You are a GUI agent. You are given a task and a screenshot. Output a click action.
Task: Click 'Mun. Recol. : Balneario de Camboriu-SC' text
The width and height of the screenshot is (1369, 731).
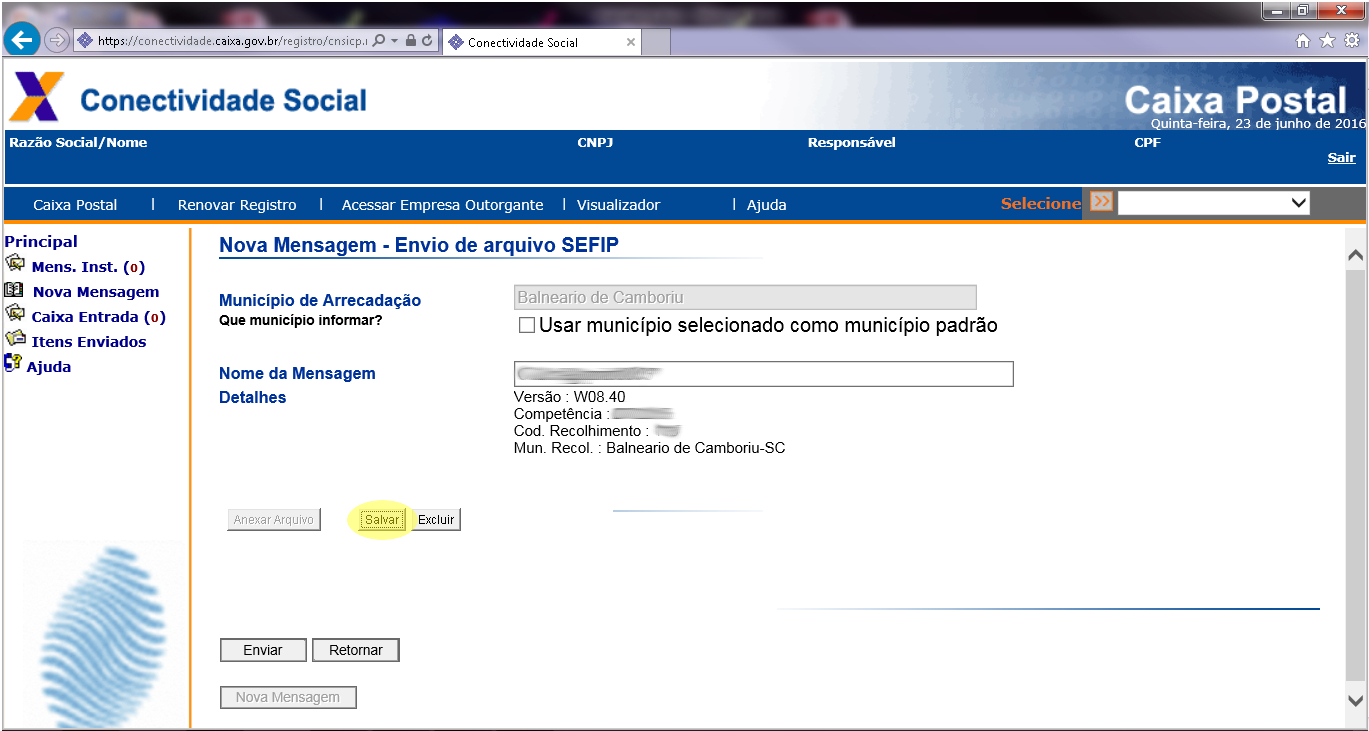tap(649, 448)
